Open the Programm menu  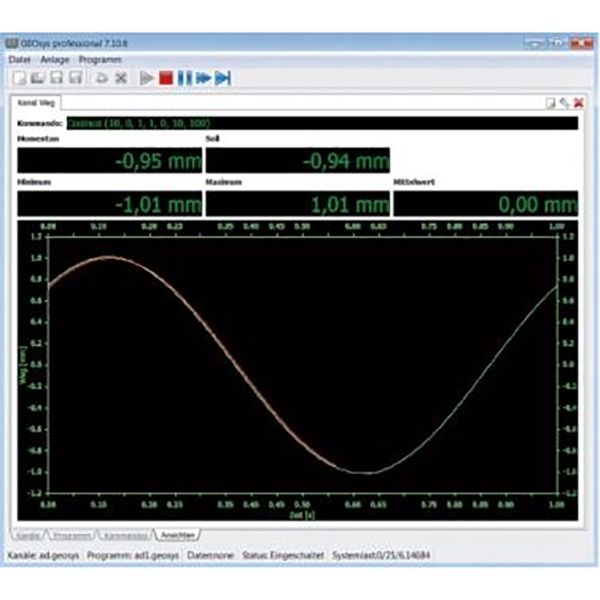(x=99, y=61)
